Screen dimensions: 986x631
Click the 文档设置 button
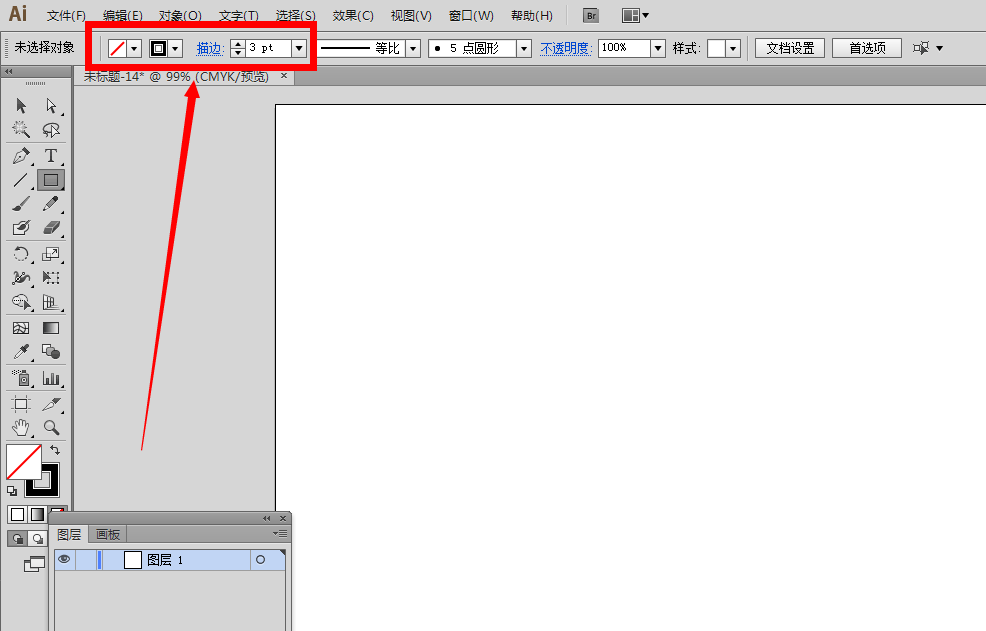point(790,48)
